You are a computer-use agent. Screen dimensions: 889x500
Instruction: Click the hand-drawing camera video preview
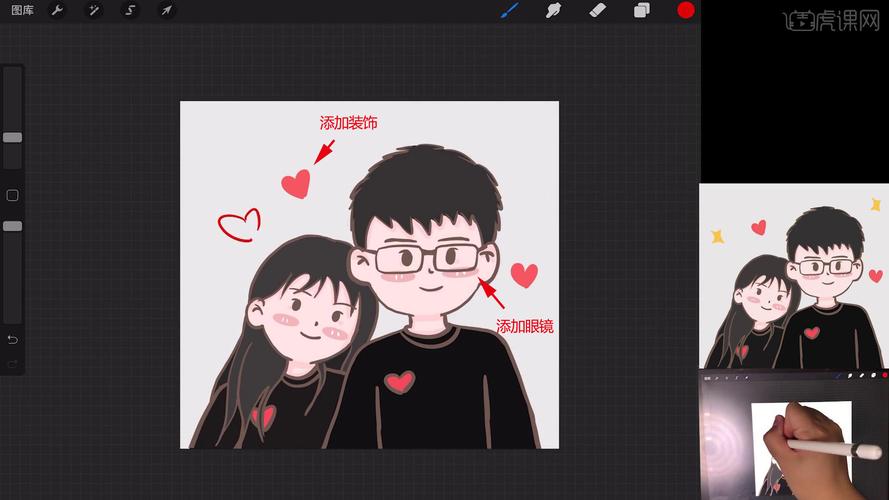pyautogui.click(x=794, y=435)
